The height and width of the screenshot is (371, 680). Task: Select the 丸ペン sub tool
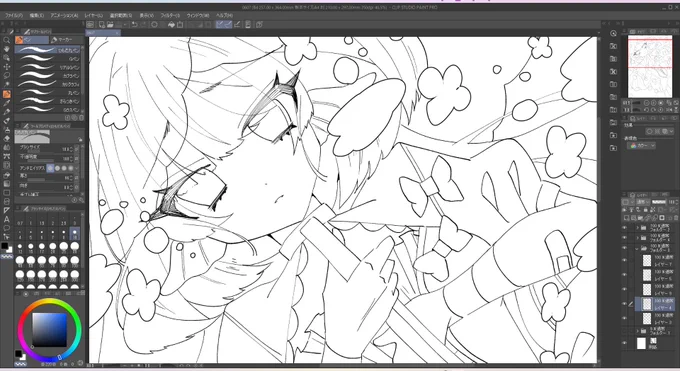[x=48, y=93]
